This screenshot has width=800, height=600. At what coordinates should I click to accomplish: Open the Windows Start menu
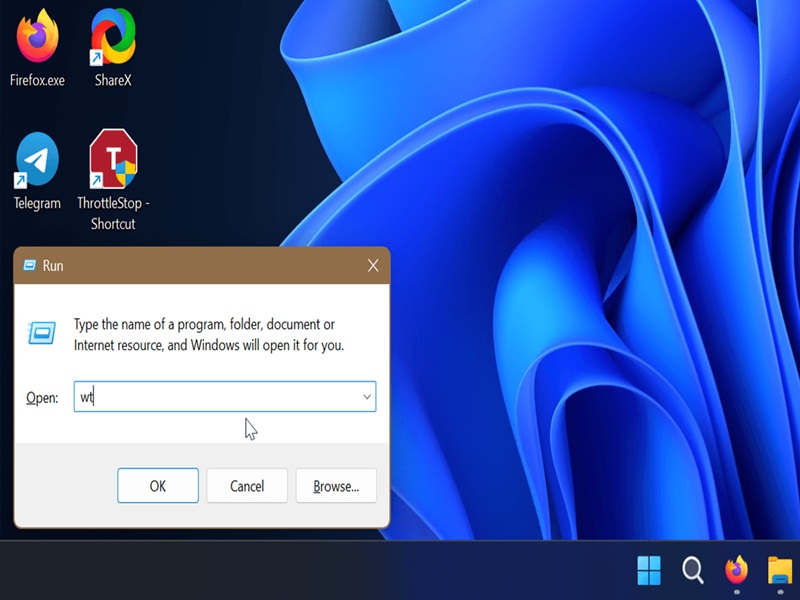pyautogui.click(x=649, y=570)
